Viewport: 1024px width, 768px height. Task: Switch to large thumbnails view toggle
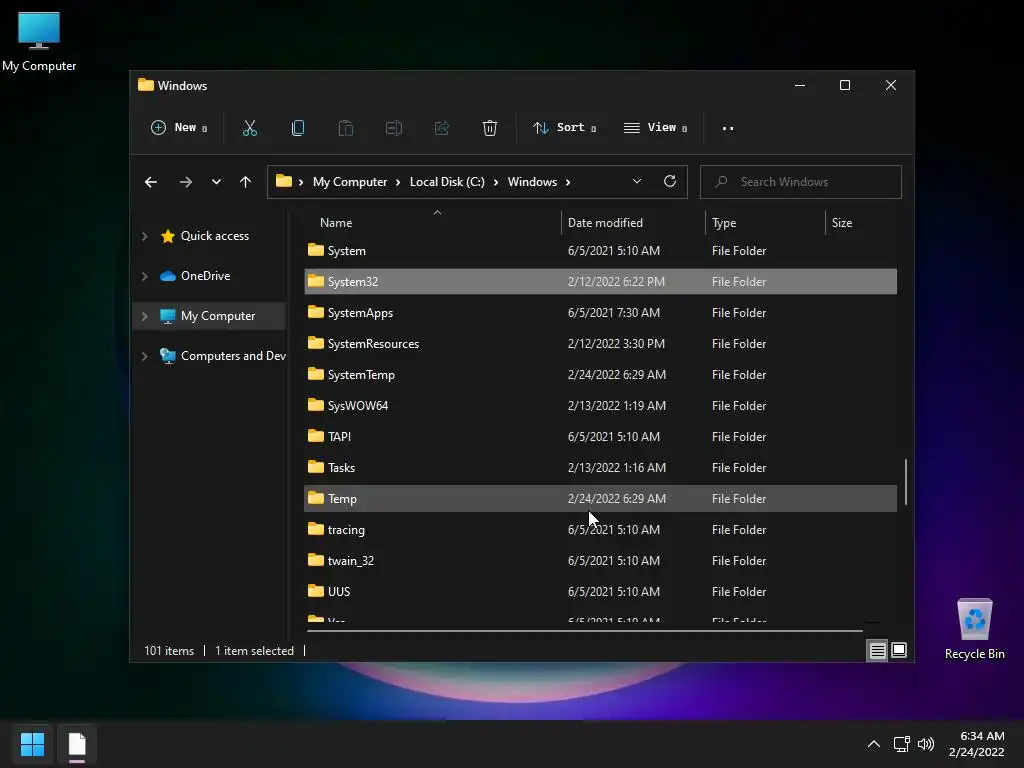click(x=899, y=650)
